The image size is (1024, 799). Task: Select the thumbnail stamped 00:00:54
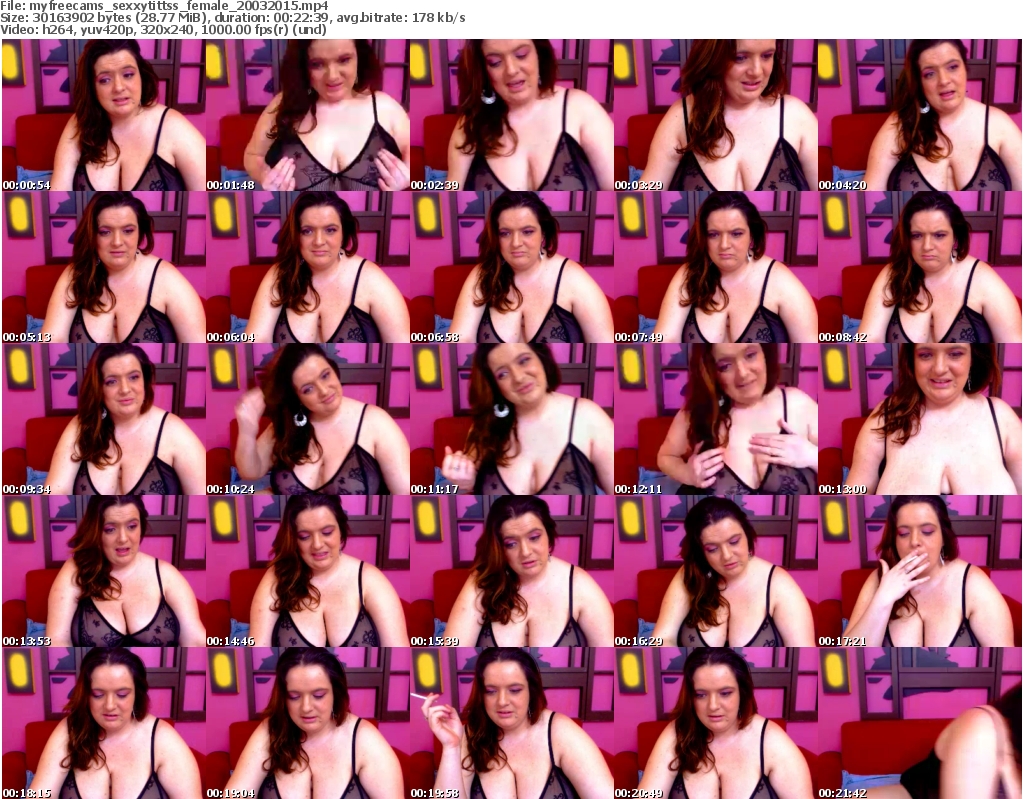coord(103,115)
